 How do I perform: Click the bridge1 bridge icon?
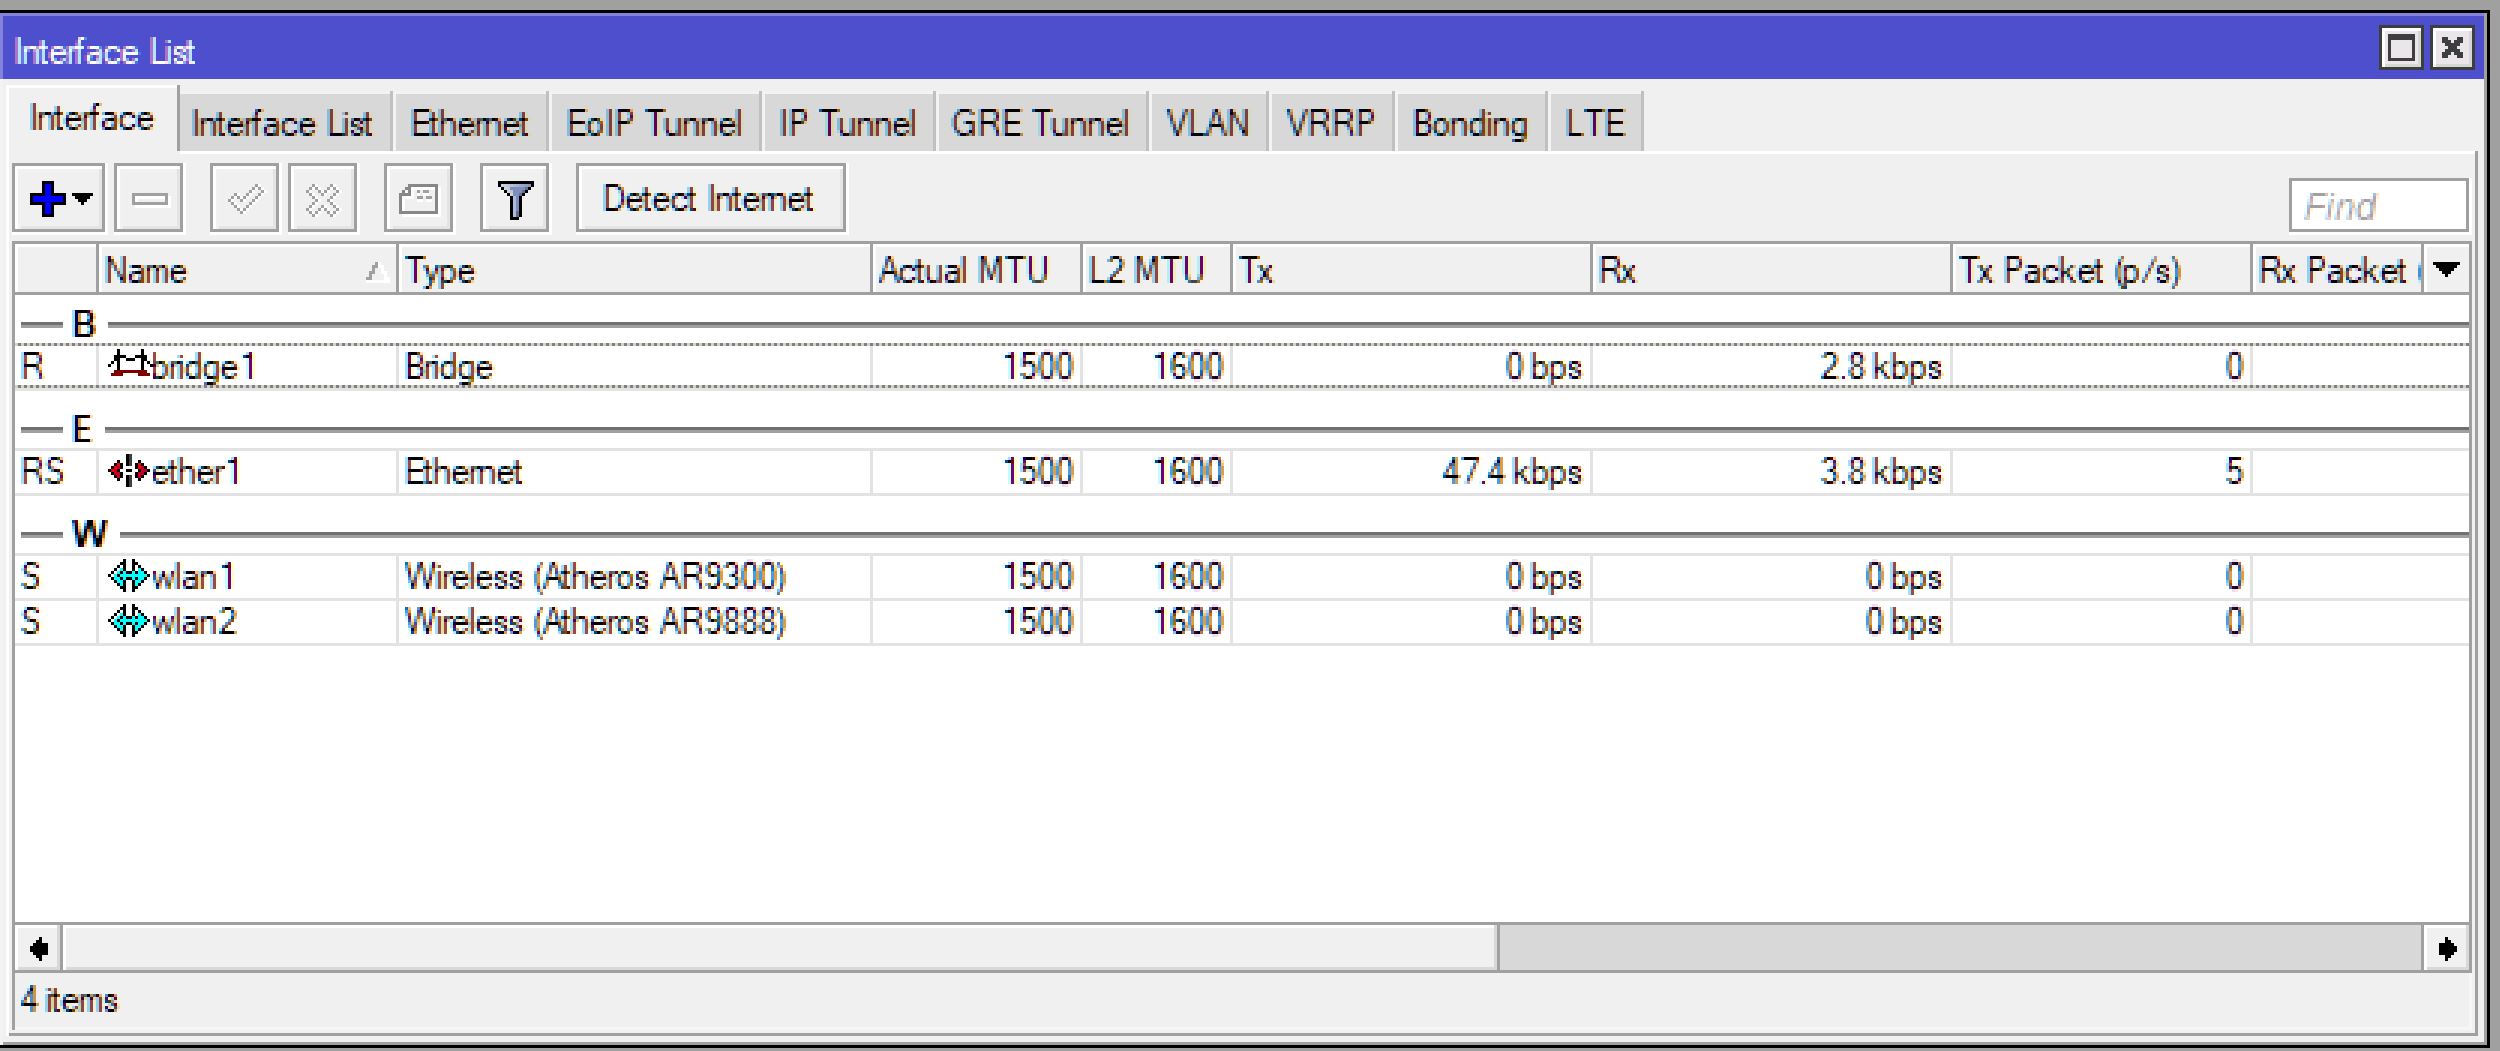point(129,364)
